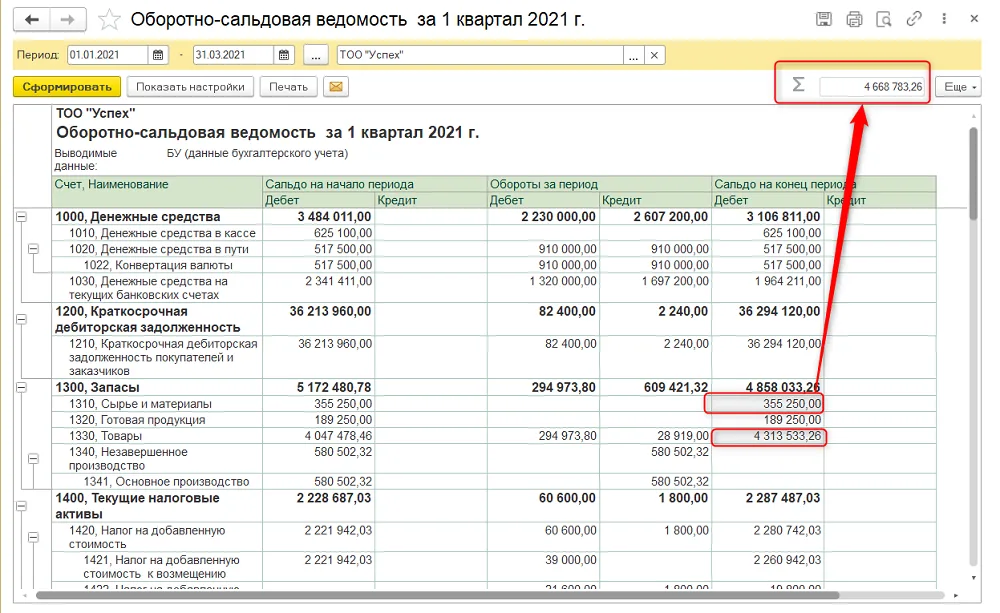
Task: Click the organization input ТОО "Успех"
Action: (480, 55)
